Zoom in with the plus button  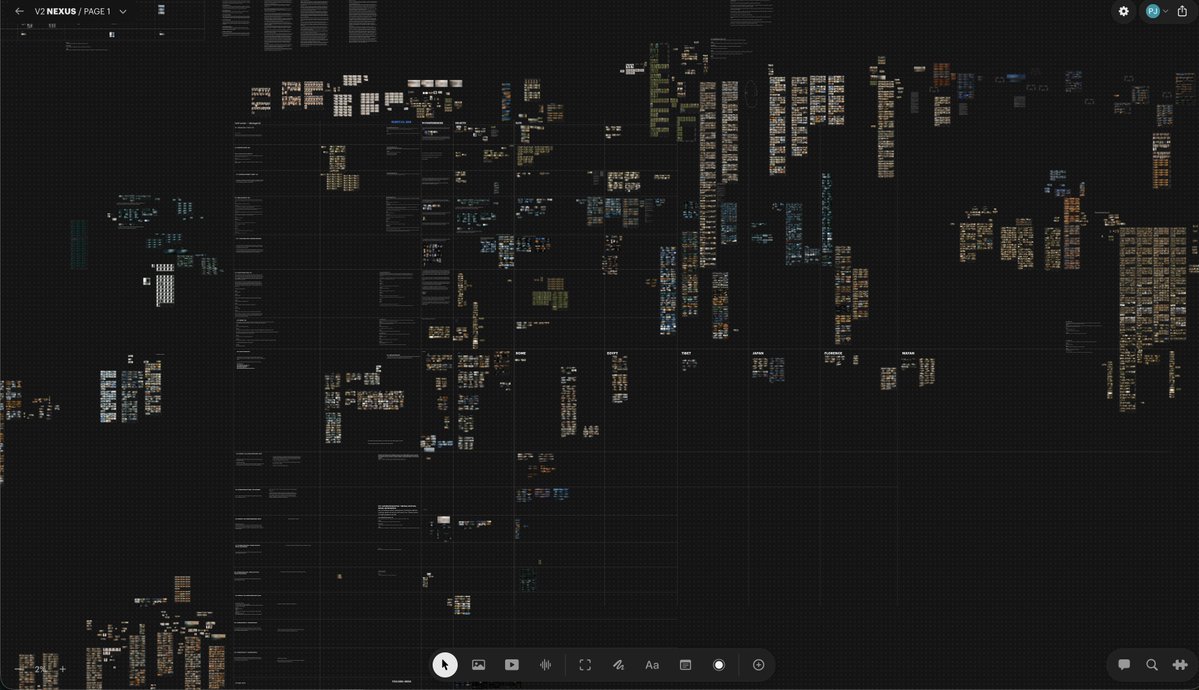[63, 669]
